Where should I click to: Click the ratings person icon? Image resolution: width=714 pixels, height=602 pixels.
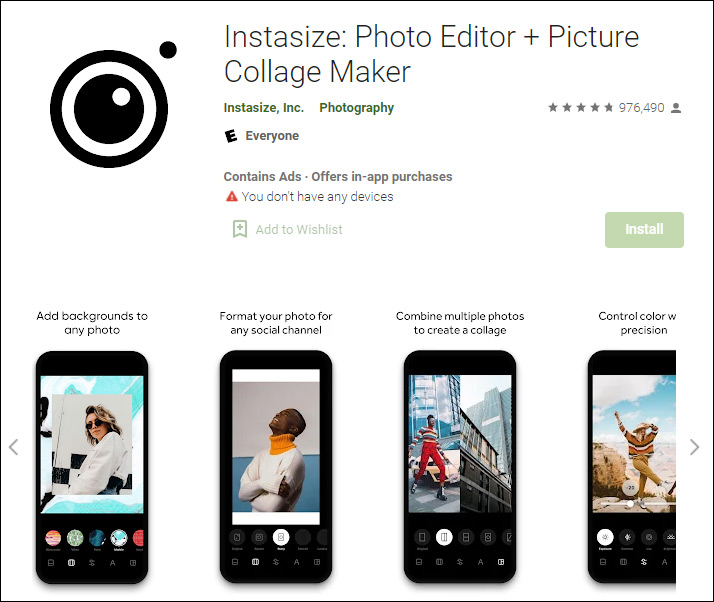point(676,108)
